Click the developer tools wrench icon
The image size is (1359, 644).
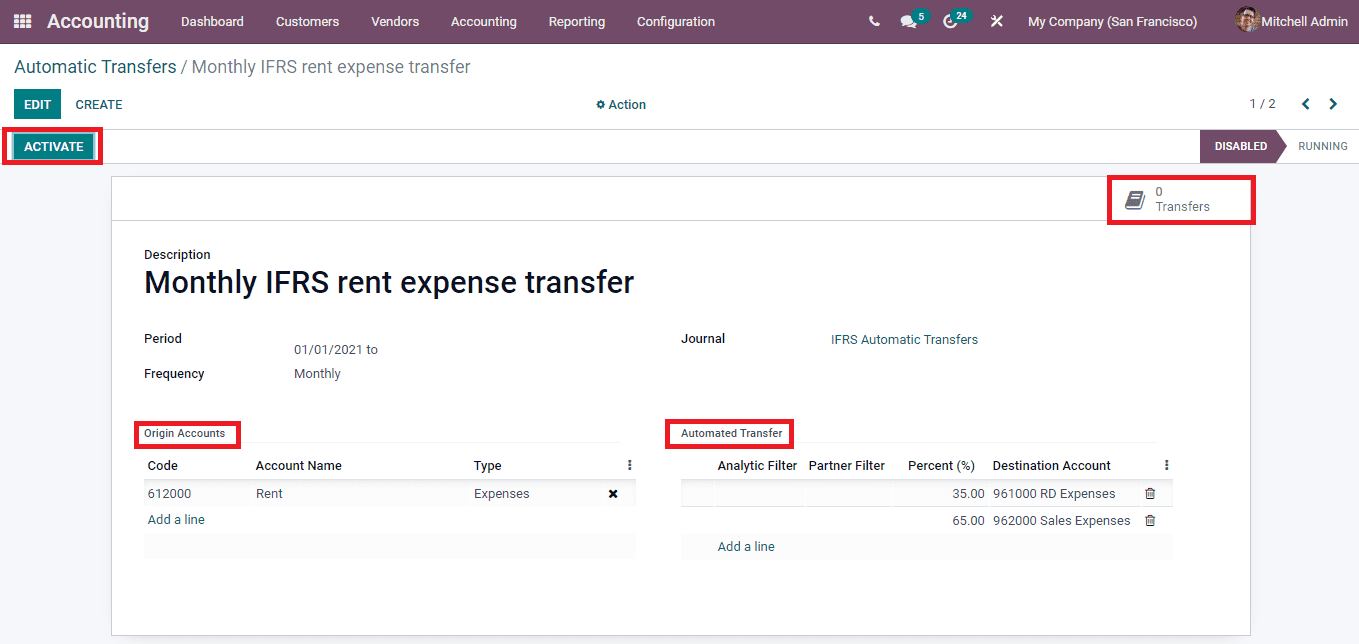(996, 20)
